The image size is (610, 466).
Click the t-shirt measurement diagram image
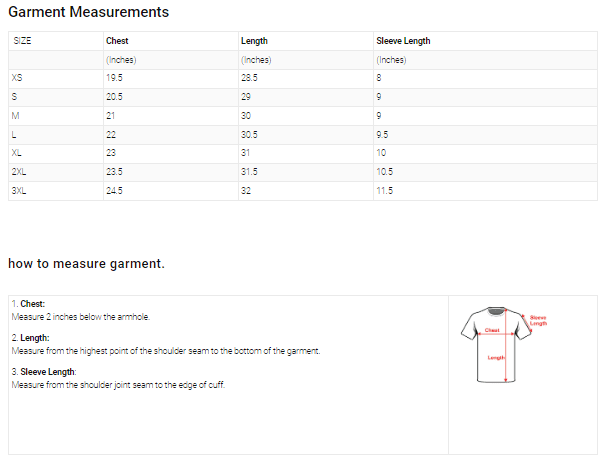coord(496,345)
